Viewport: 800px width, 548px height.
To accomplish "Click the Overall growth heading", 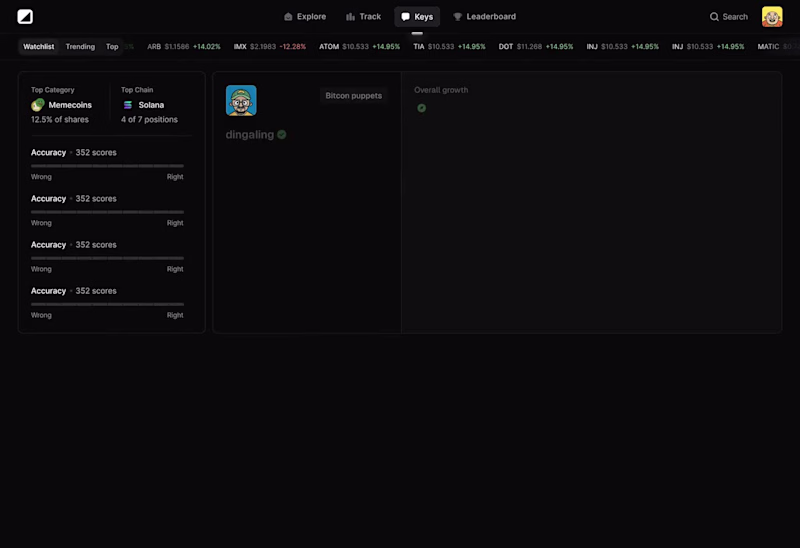I will point(441,90).
